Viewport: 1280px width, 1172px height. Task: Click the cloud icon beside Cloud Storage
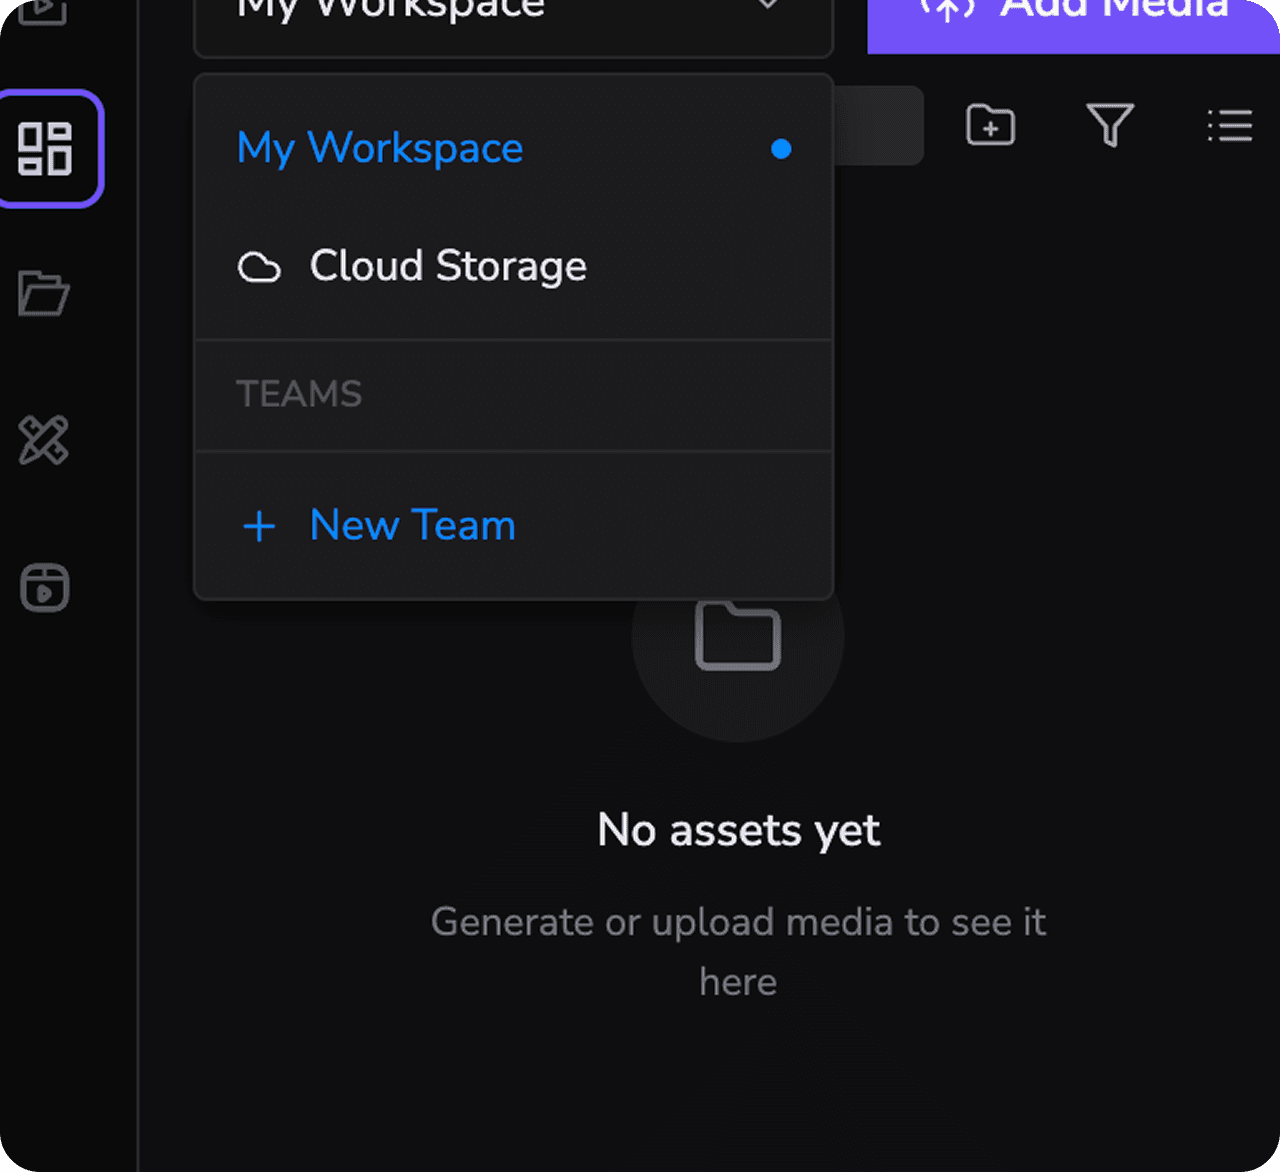pyautogui.click(x=259, y=267)
